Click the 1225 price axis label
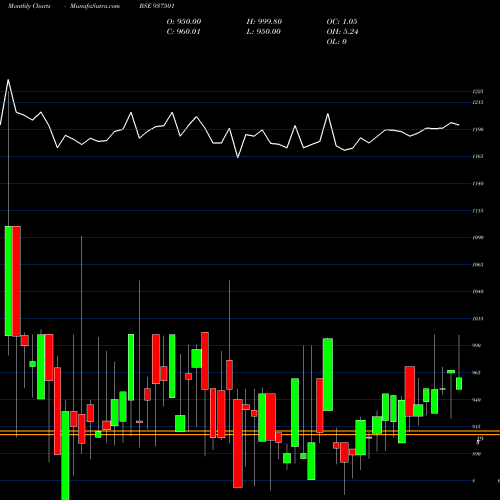 click(x=478, y=91)
